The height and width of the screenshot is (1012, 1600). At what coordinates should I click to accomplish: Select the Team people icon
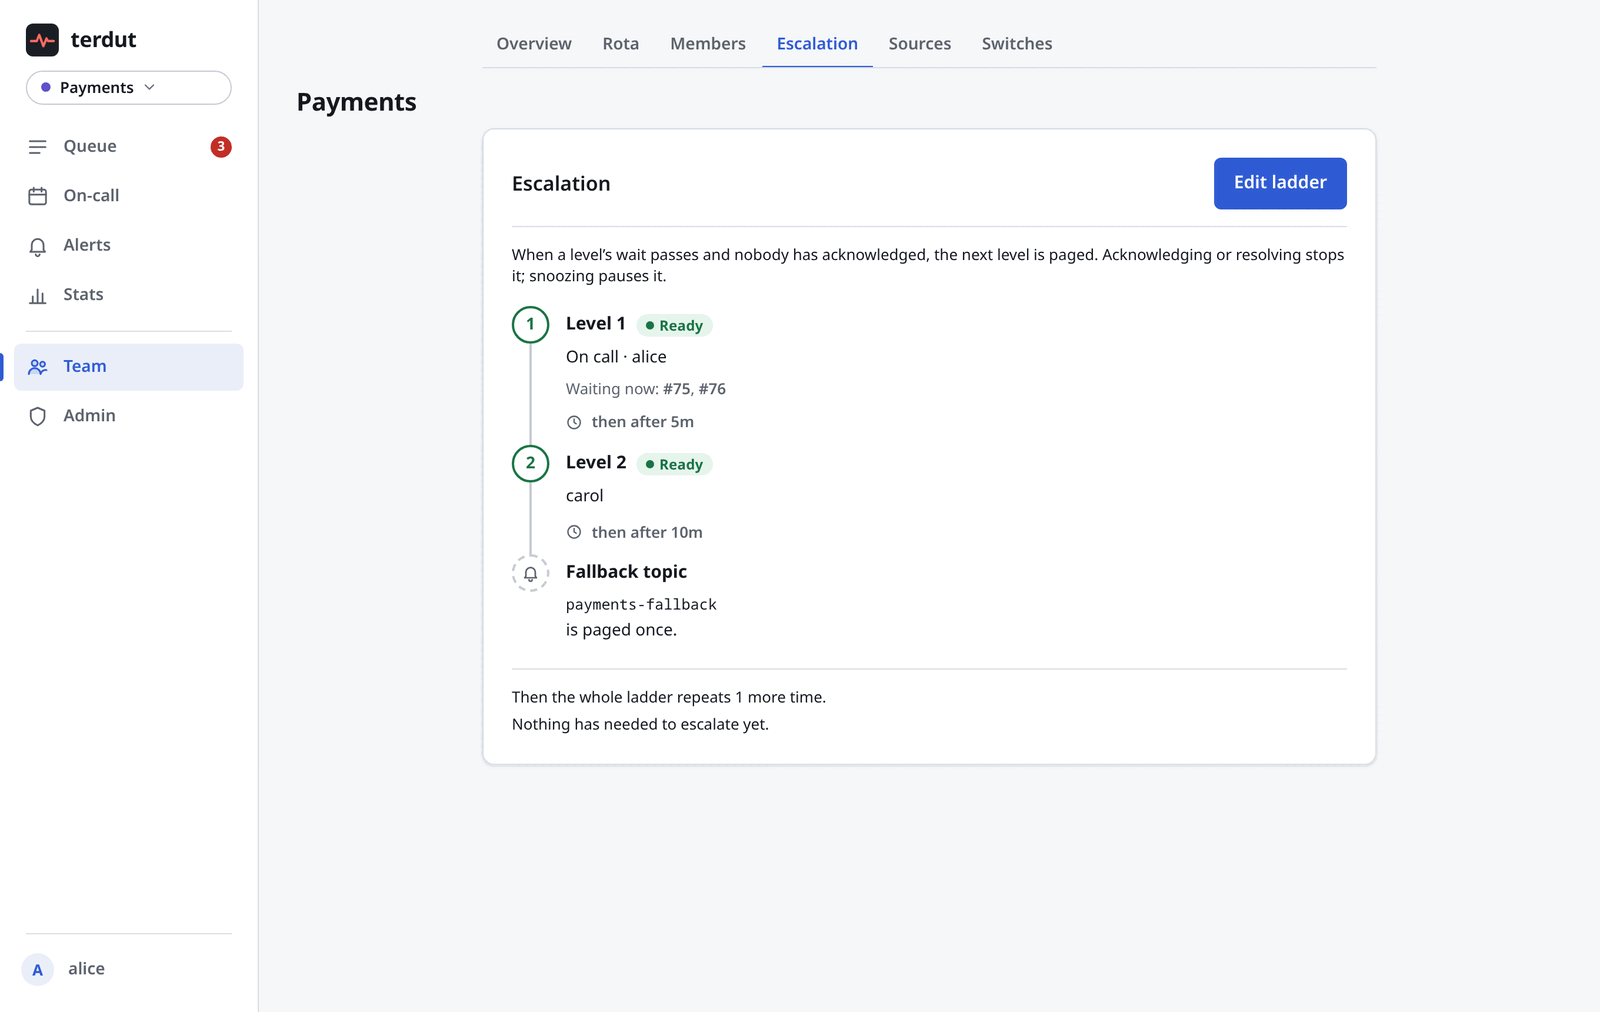(x=38, y=367)
